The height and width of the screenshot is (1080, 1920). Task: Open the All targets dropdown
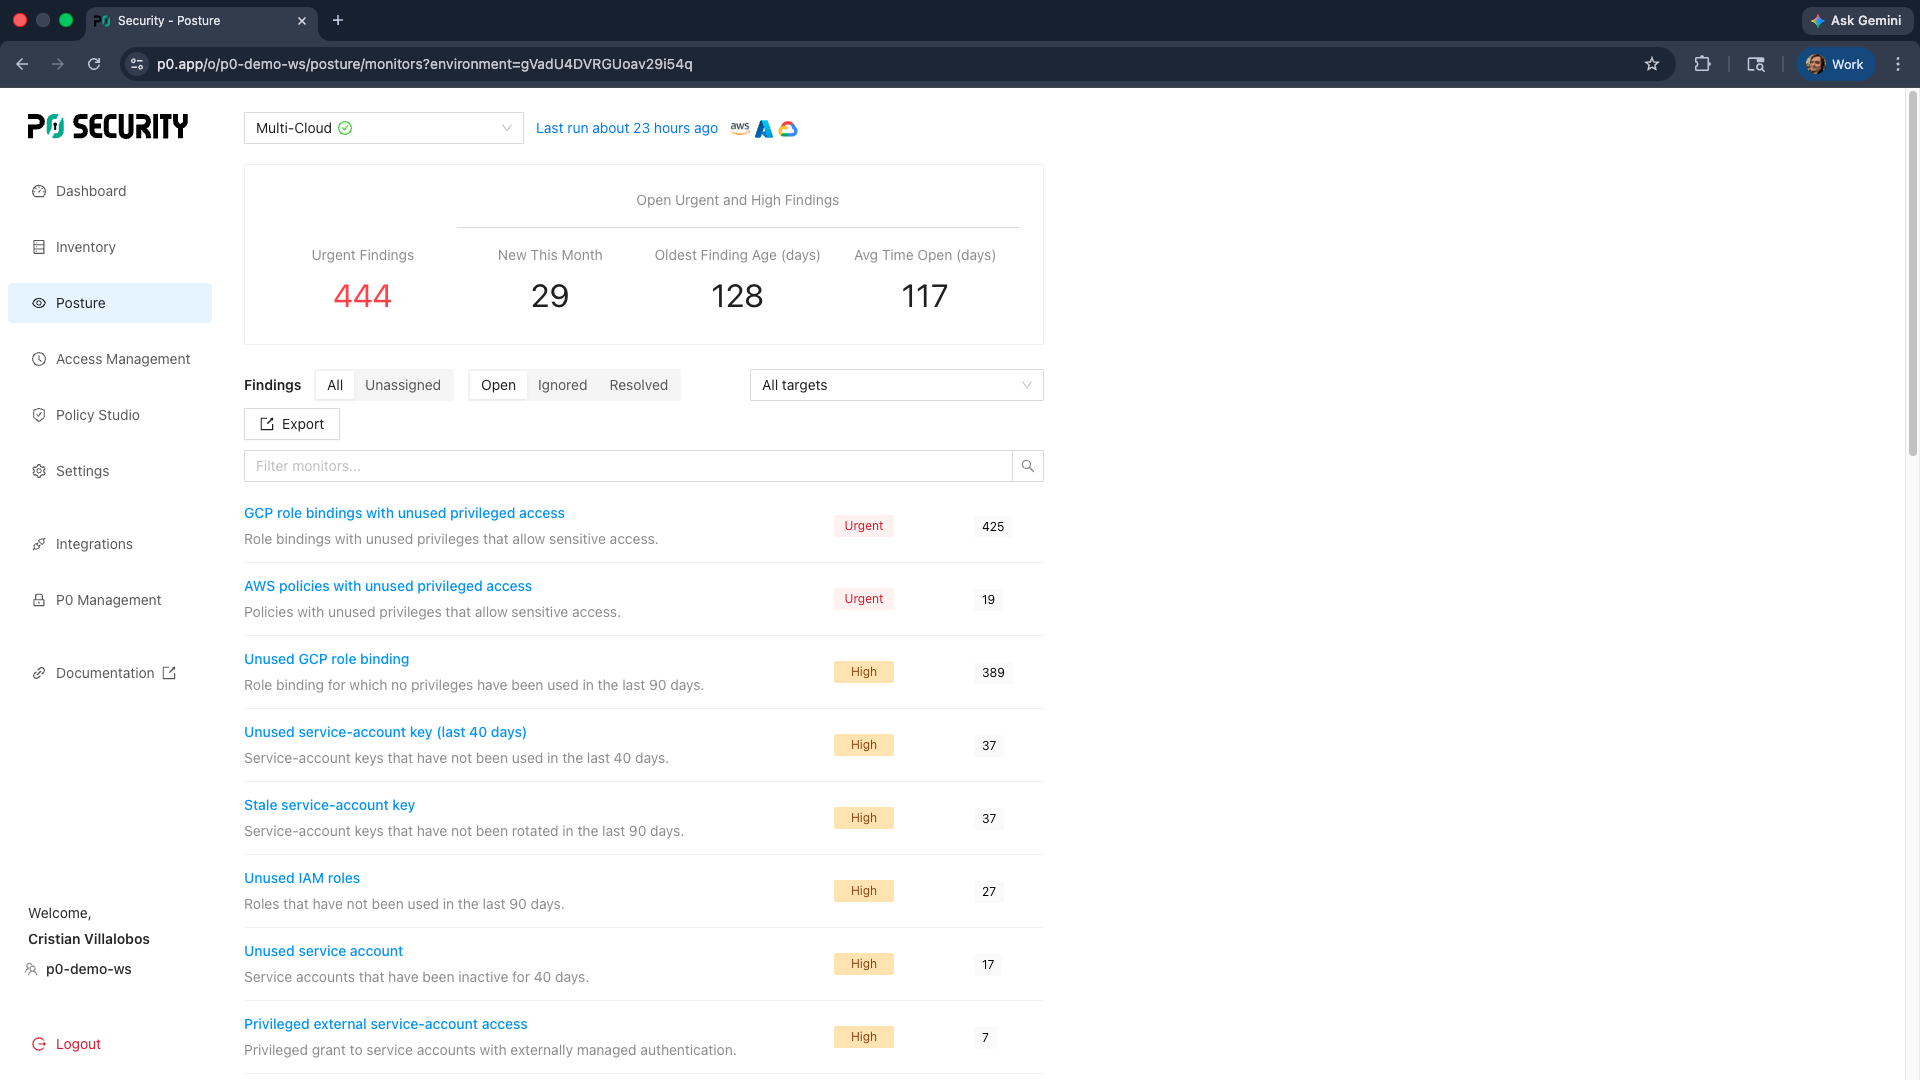coord(896,385)
